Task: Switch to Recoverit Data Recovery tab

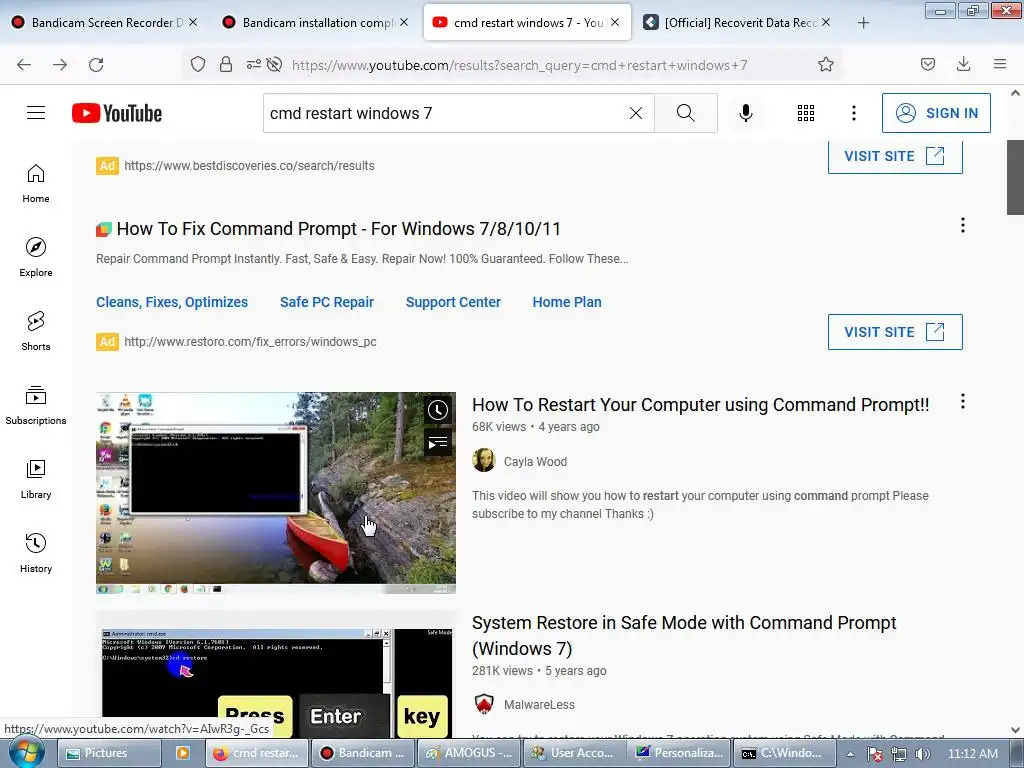Action: [737, 22]
